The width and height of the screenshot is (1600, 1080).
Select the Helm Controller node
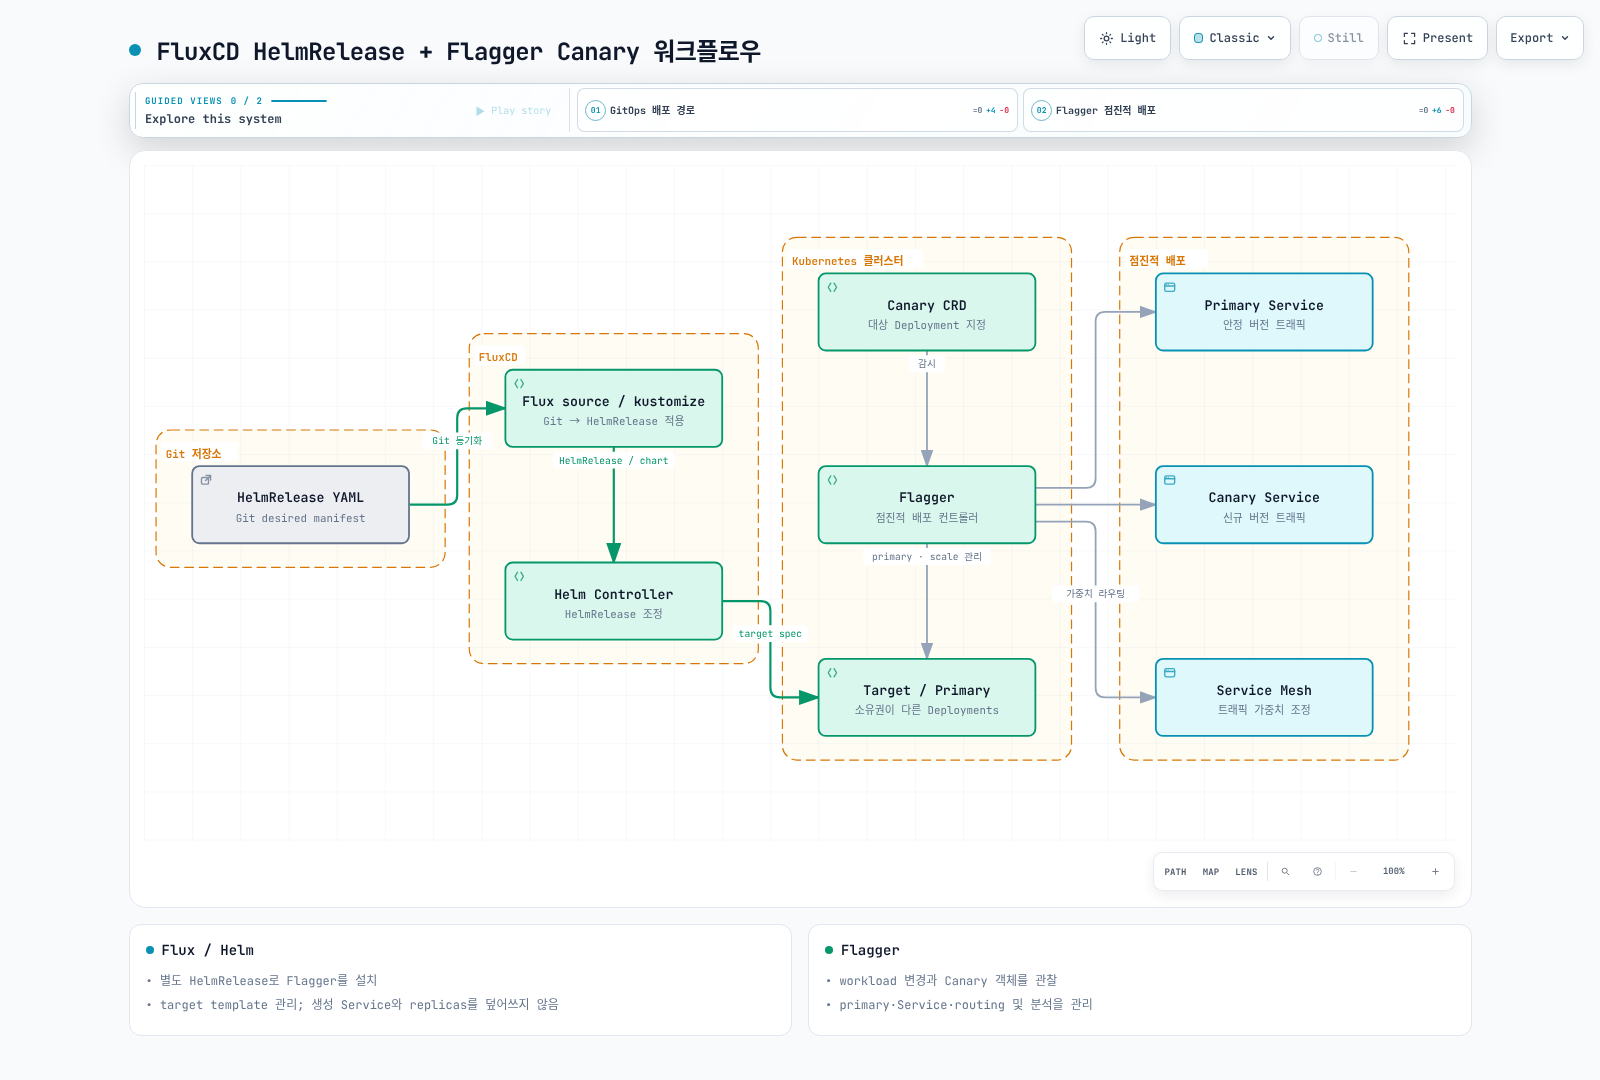613,601
